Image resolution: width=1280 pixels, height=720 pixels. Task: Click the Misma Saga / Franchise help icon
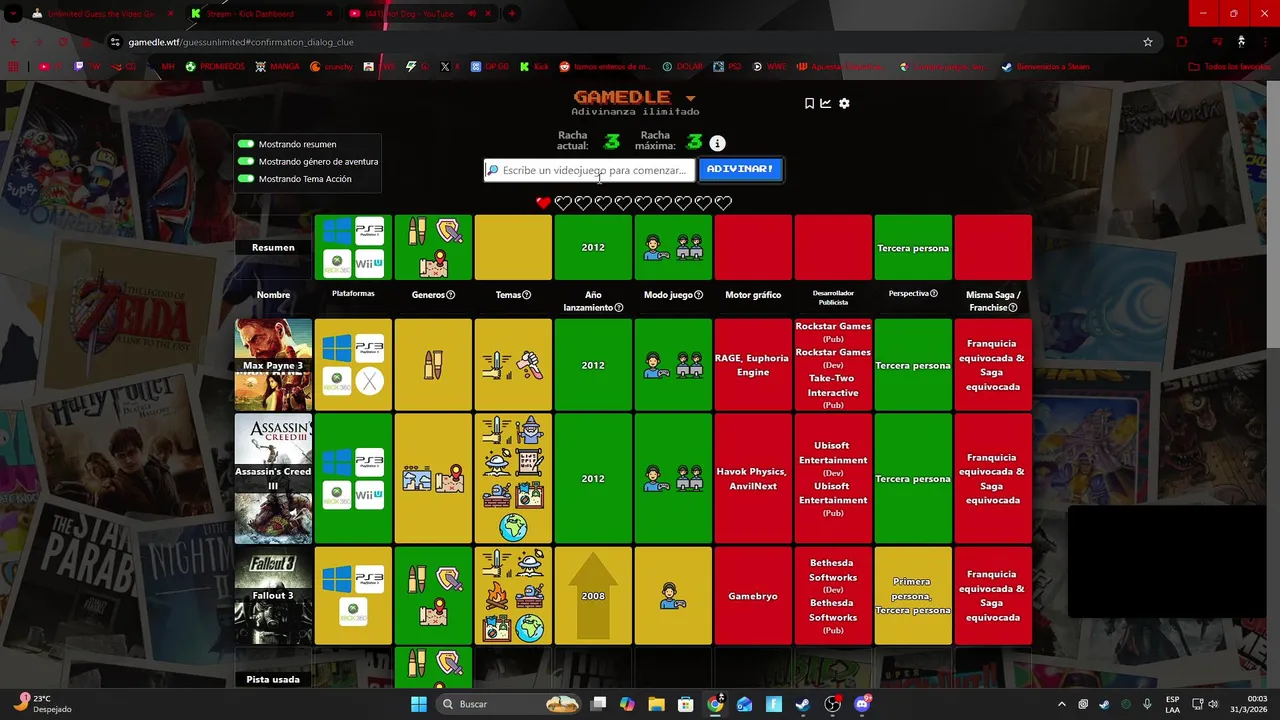tap(1012, 307)
